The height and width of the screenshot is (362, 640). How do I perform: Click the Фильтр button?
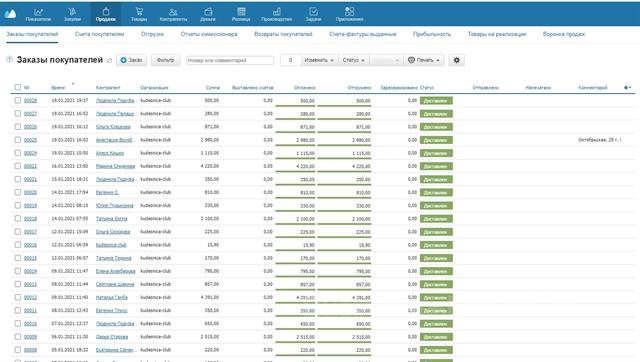coord(165,60)
